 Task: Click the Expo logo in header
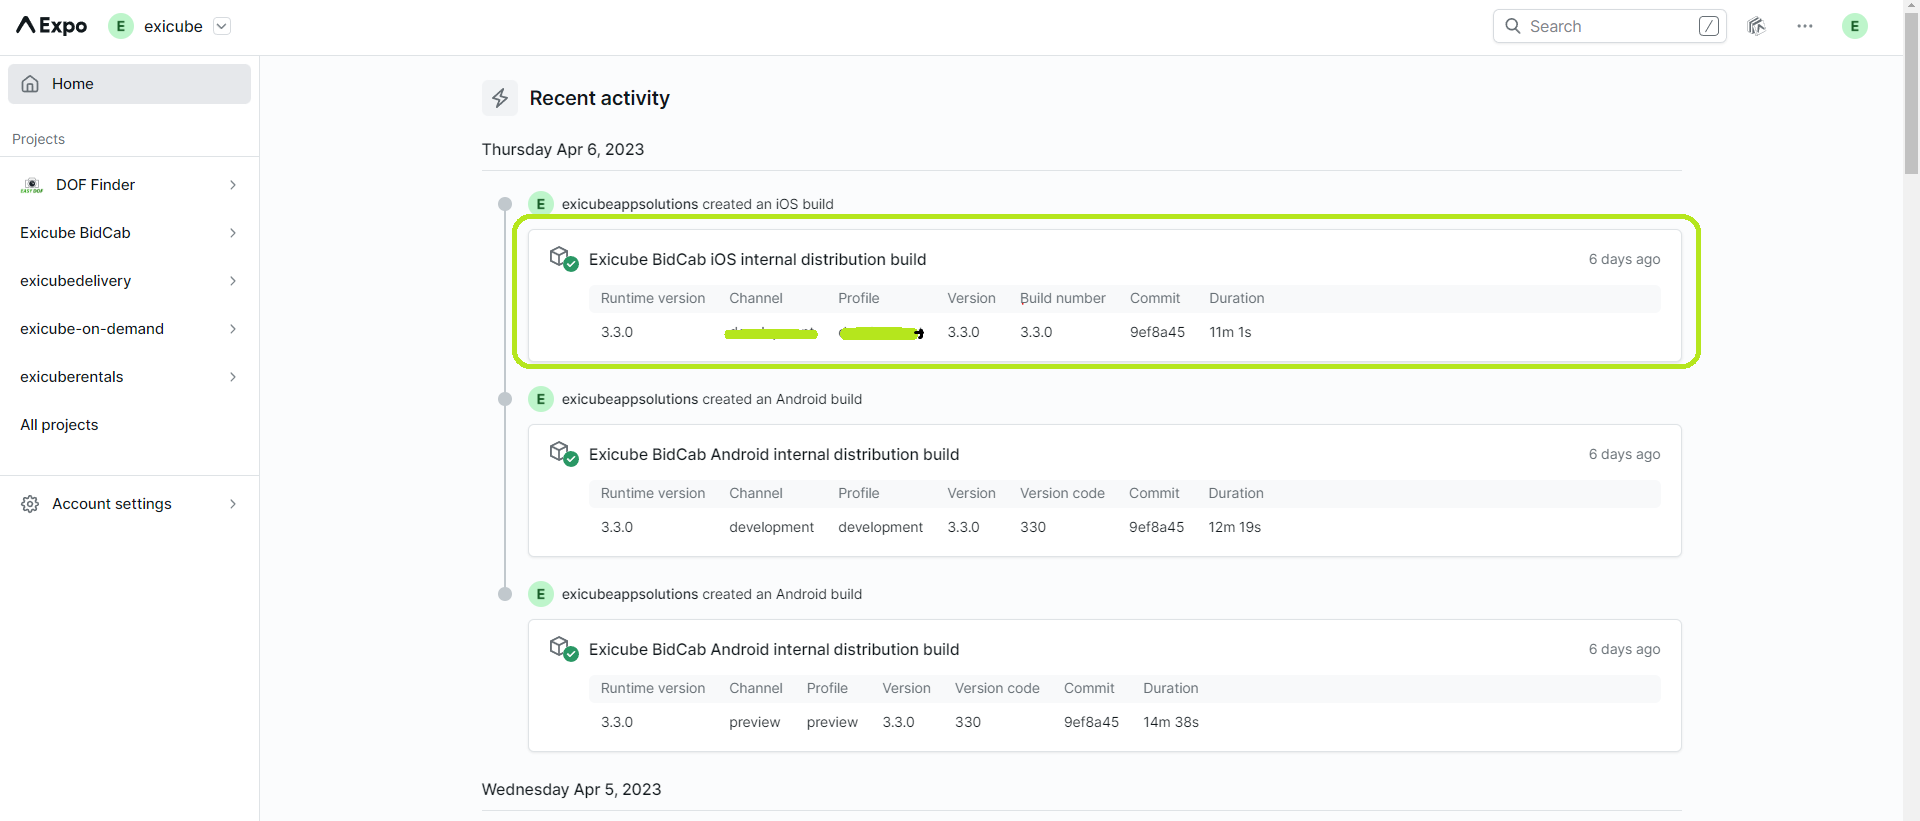pos(52,26)
